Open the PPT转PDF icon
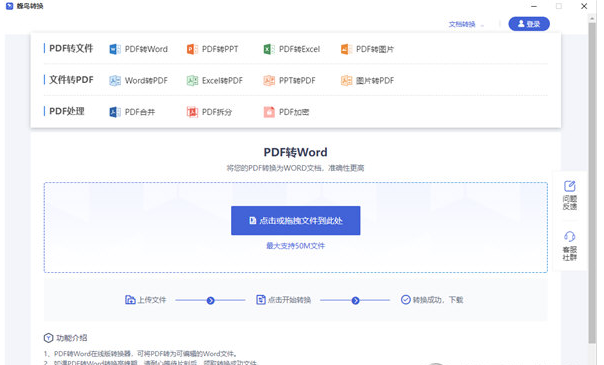 [x=269, y=80]
